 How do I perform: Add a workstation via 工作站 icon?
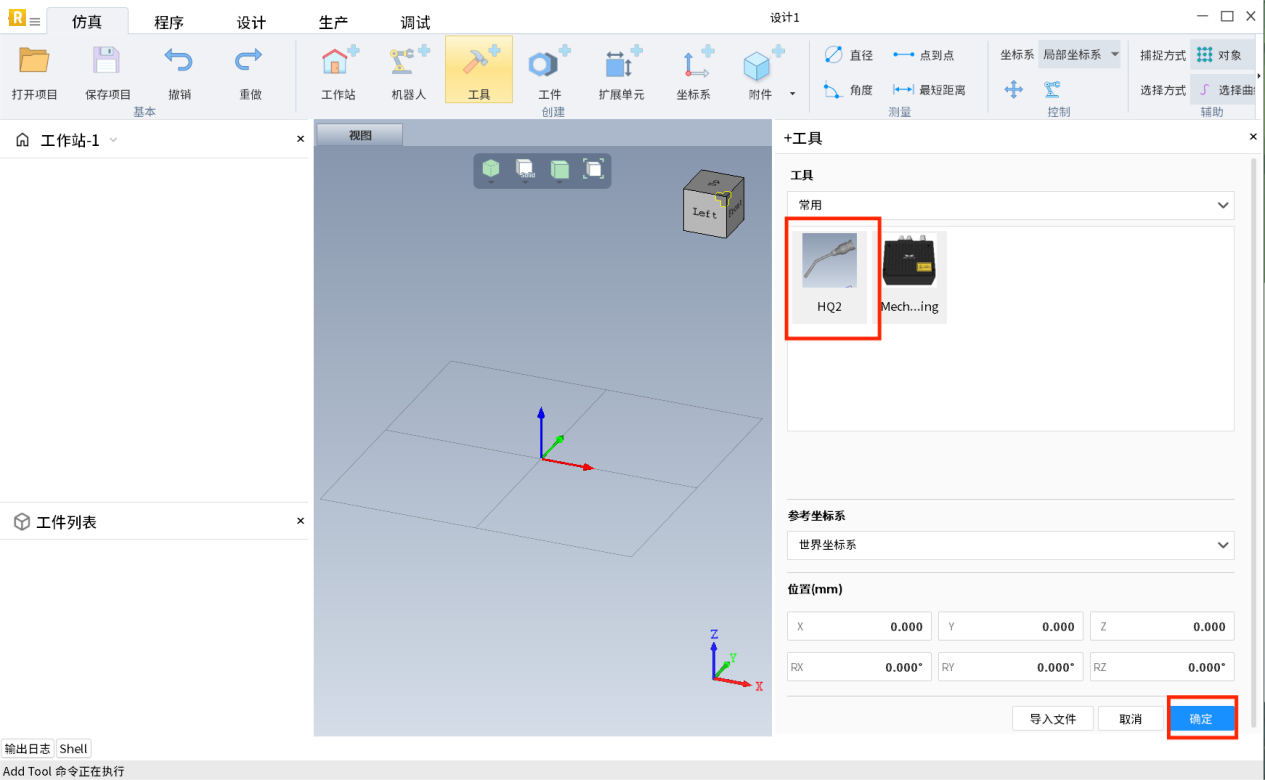point(339,64)
